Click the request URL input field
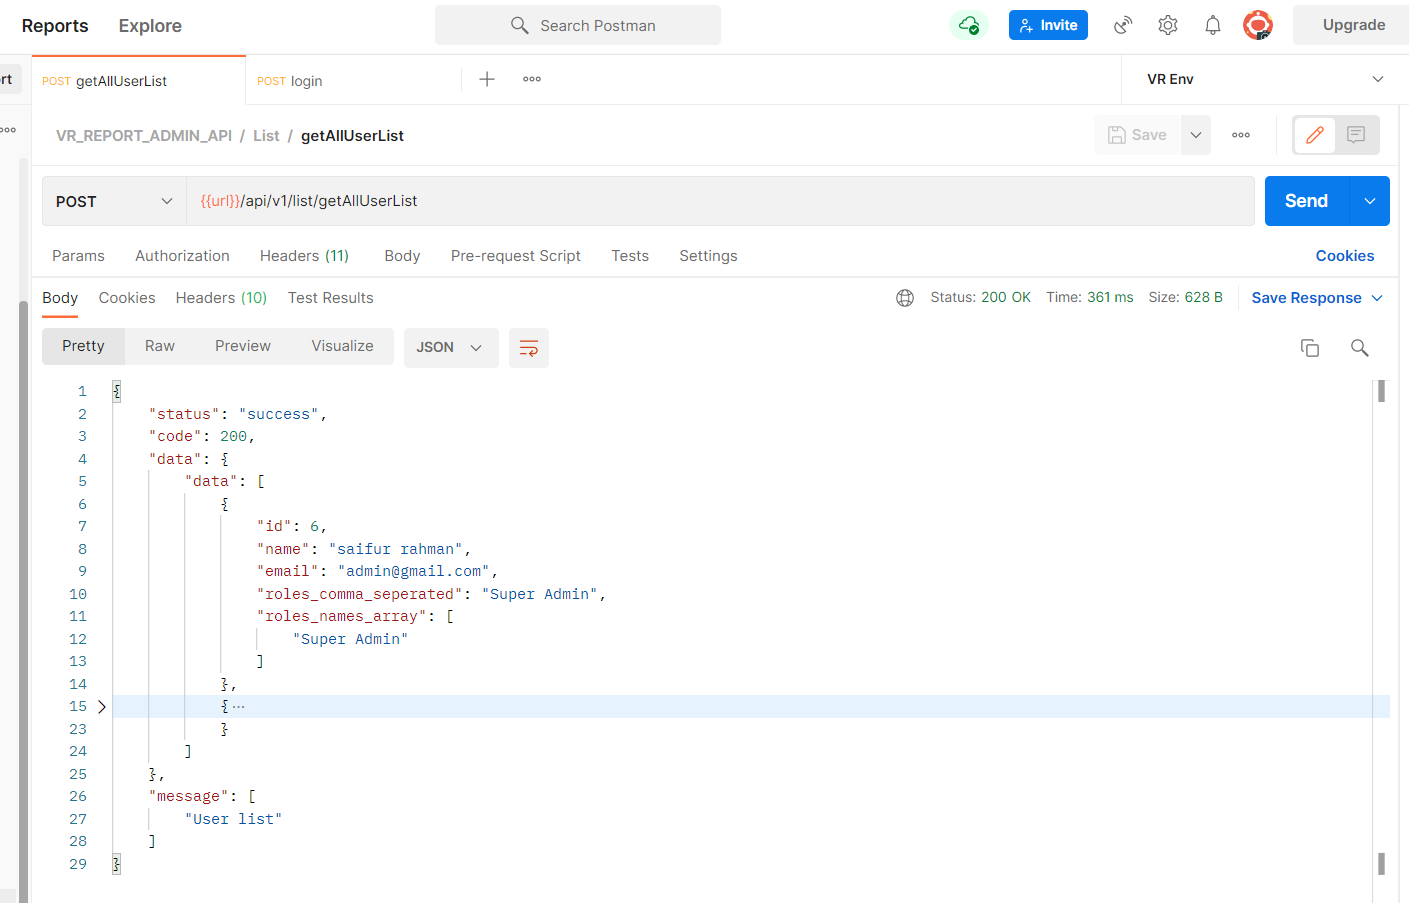The image size is (1409, 903). coord(720,201)
